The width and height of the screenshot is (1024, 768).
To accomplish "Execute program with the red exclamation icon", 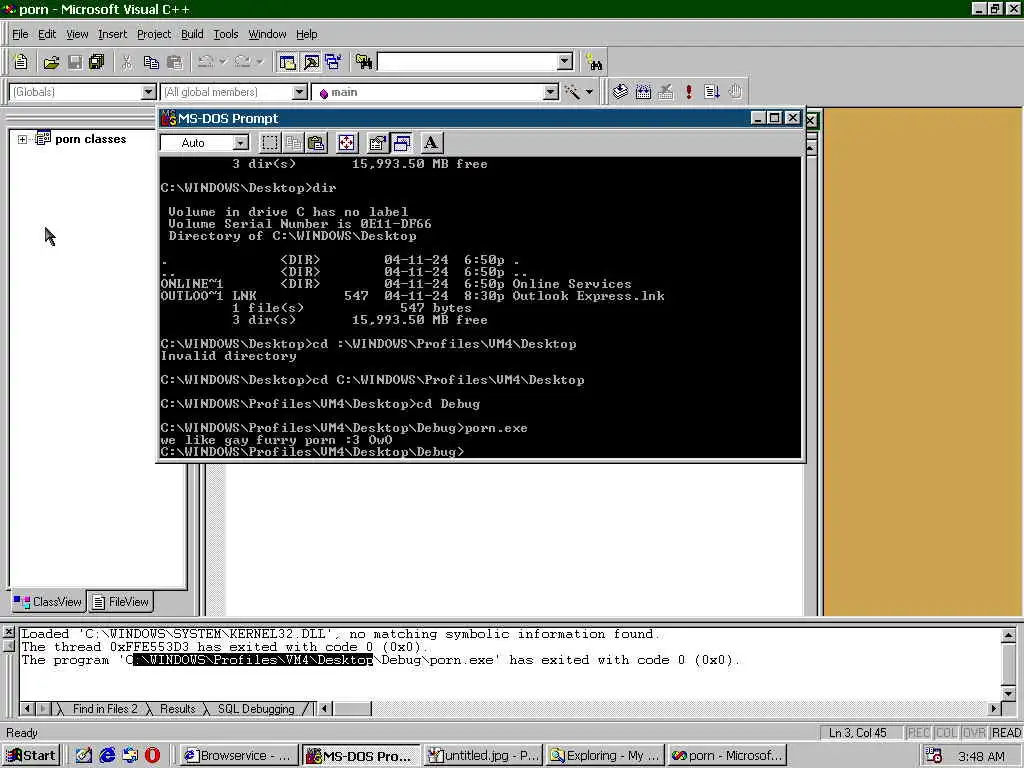I will (689, 92).
